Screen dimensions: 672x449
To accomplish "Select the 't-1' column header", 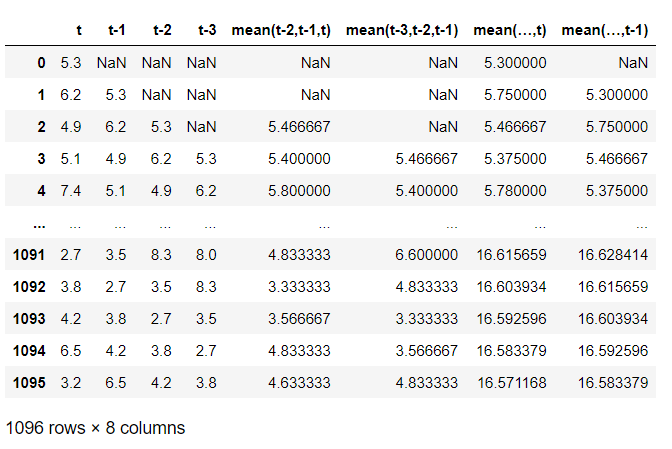I will pyautogui.click(x=118, y=31).
